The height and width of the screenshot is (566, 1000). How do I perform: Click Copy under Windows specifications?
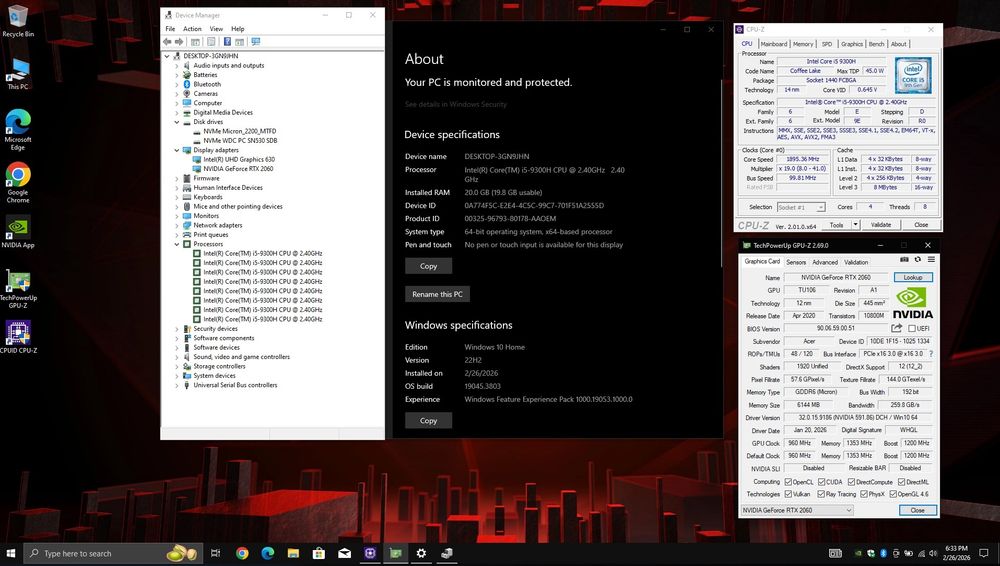[429, 421]
